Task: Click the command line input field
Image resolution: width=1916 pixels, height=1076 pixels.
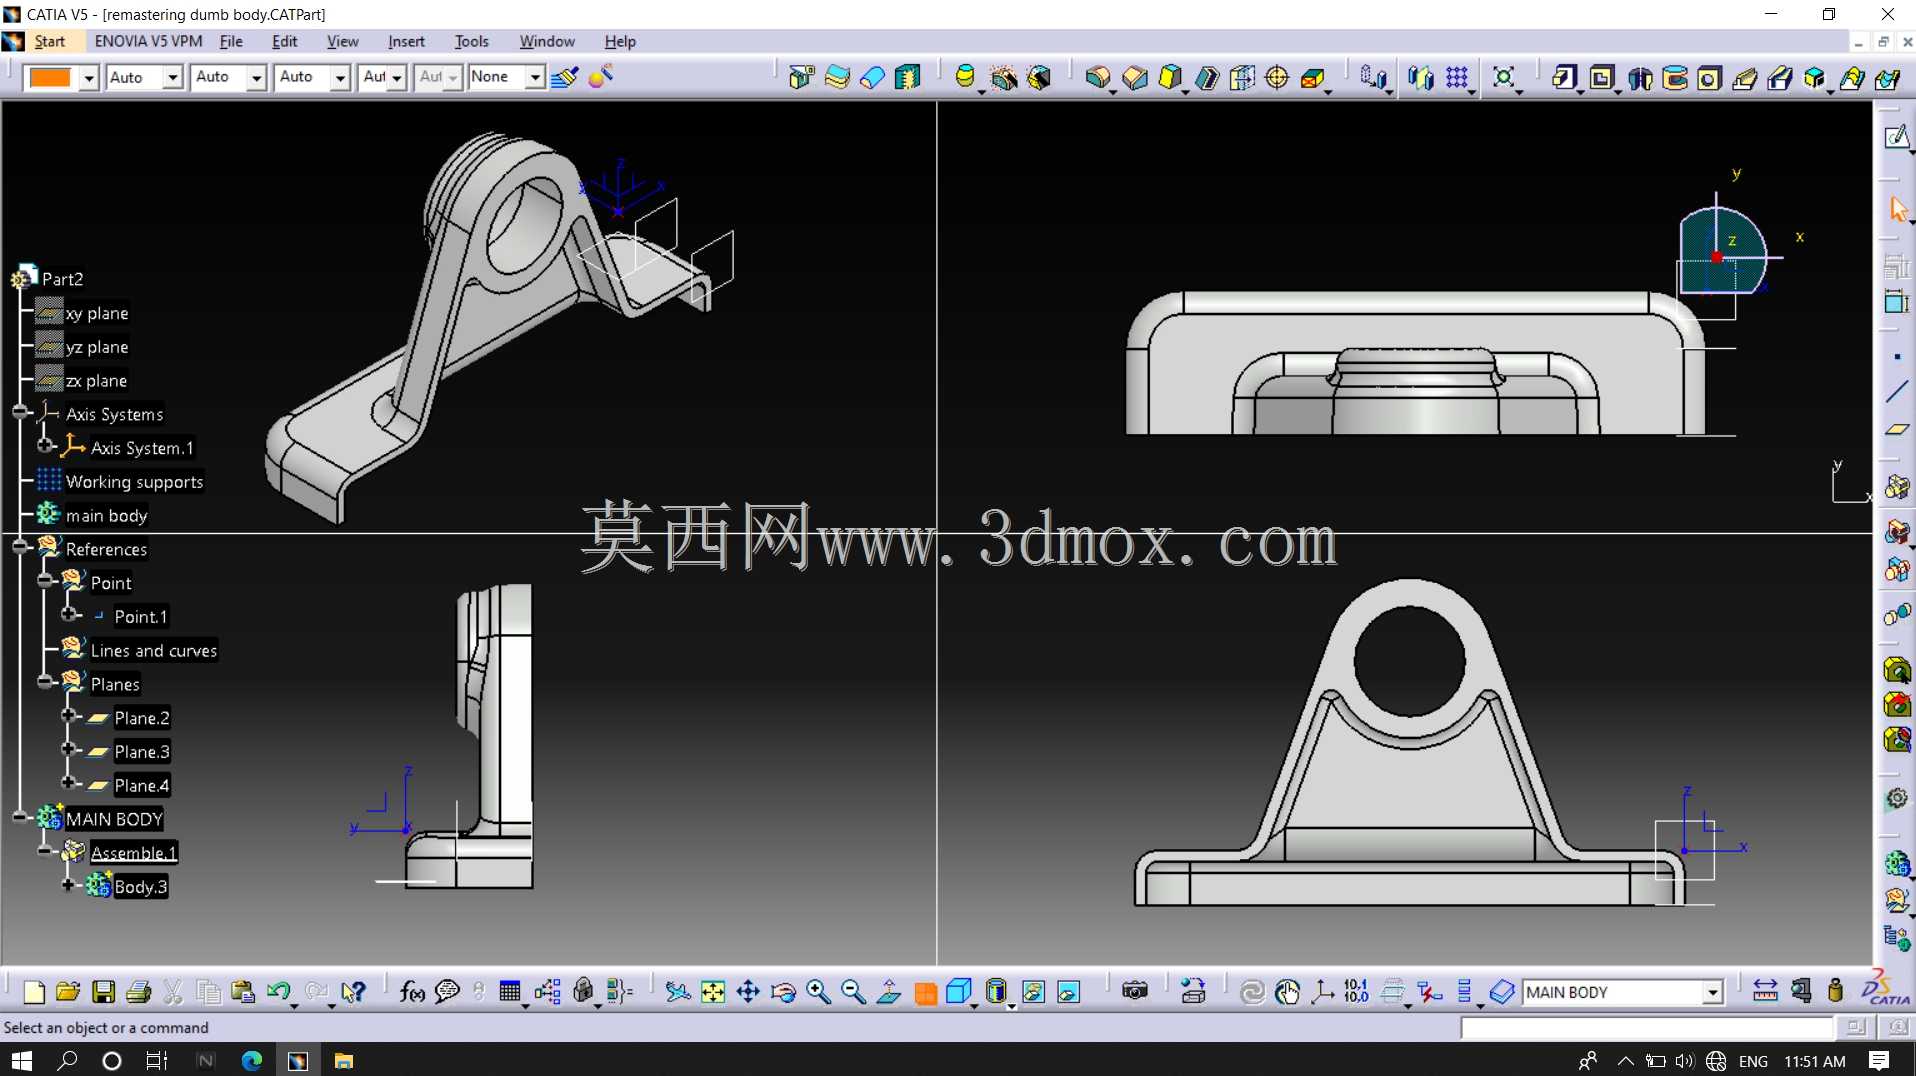Action: (1647, 1027)
